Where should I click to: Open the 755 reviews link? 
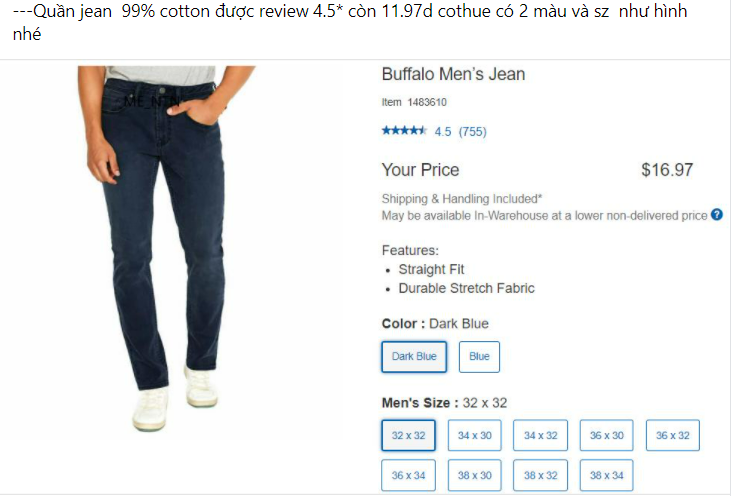472,131
